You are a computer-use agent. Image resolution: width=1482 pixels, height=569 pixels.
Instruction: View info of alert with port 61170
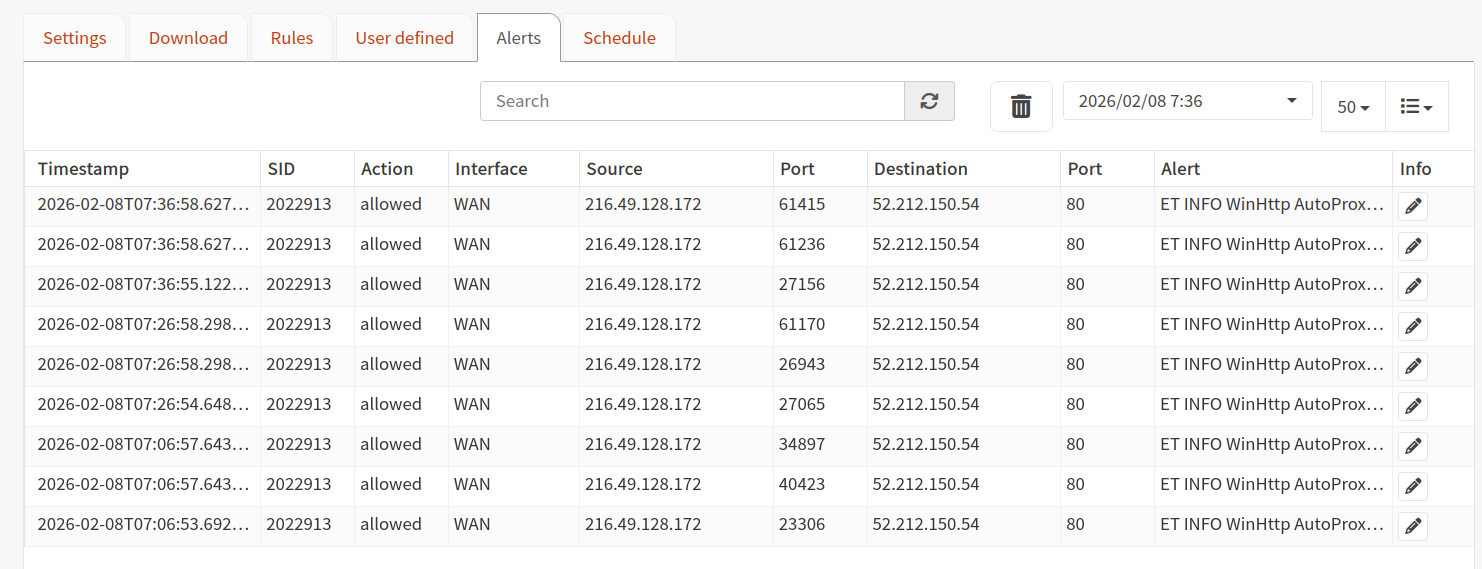[x=1412, y=326]
